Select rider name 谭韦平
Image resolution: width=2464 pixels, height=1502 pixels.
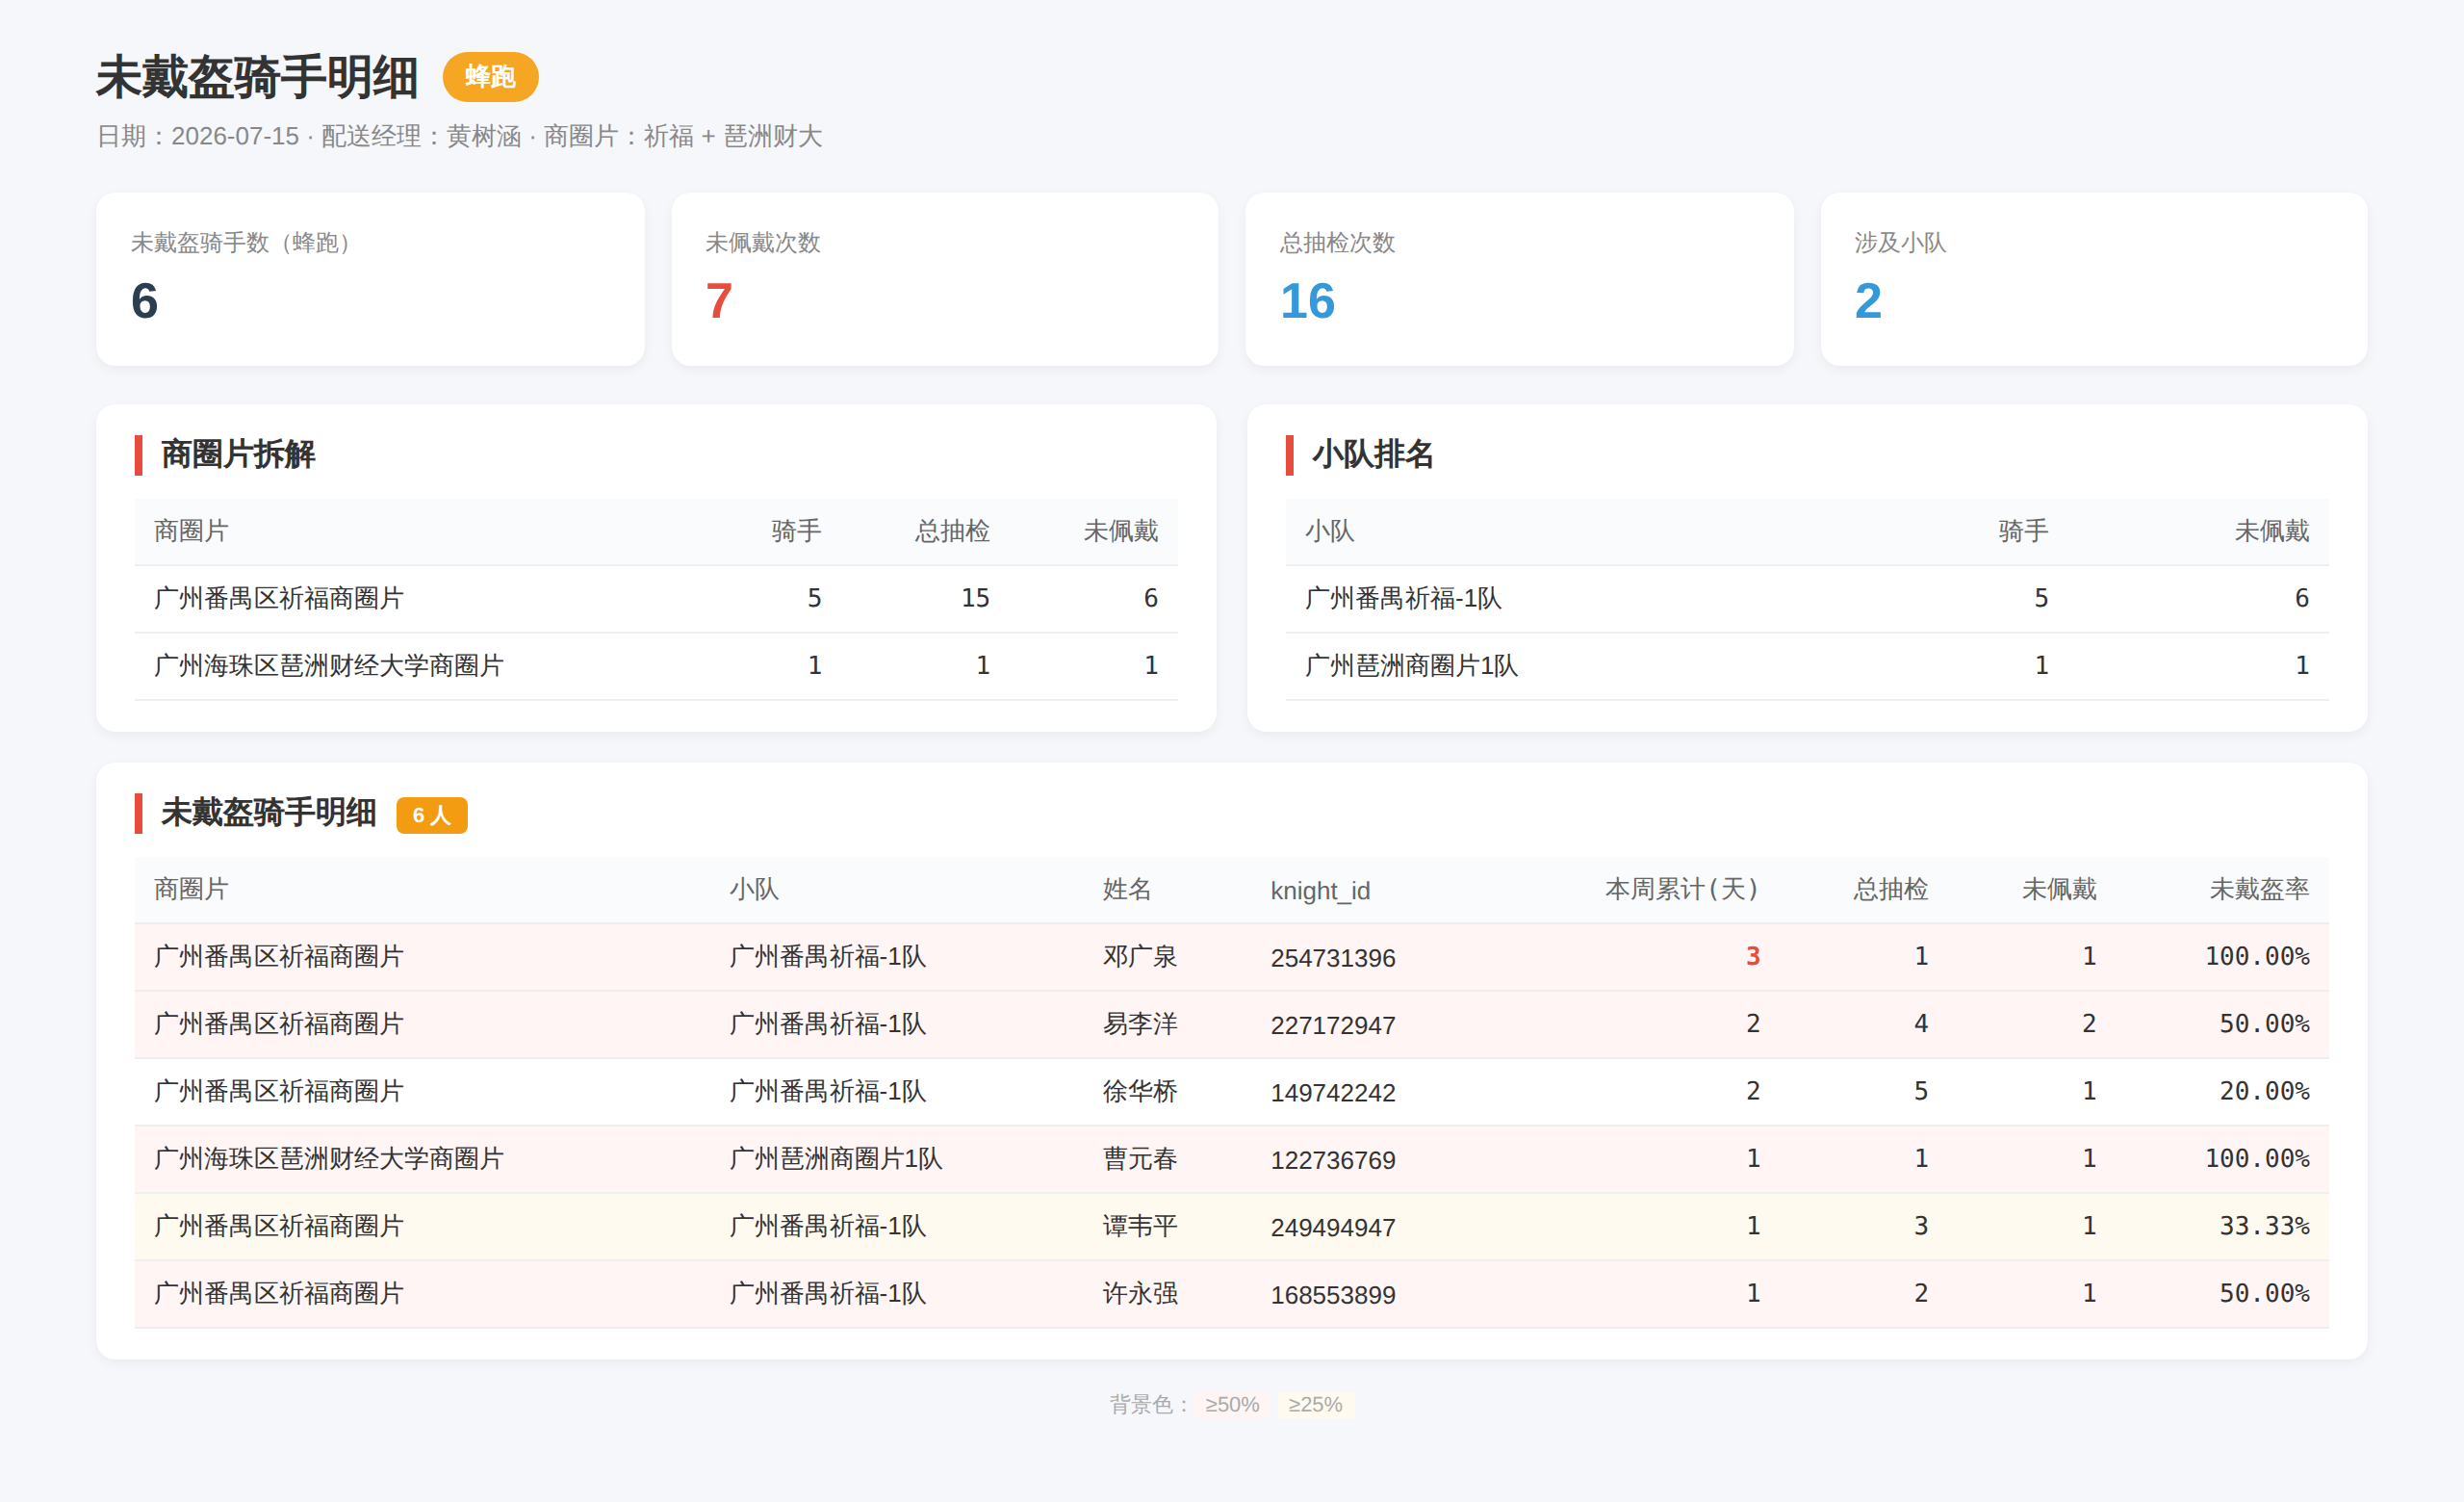click(1140, 1225)
